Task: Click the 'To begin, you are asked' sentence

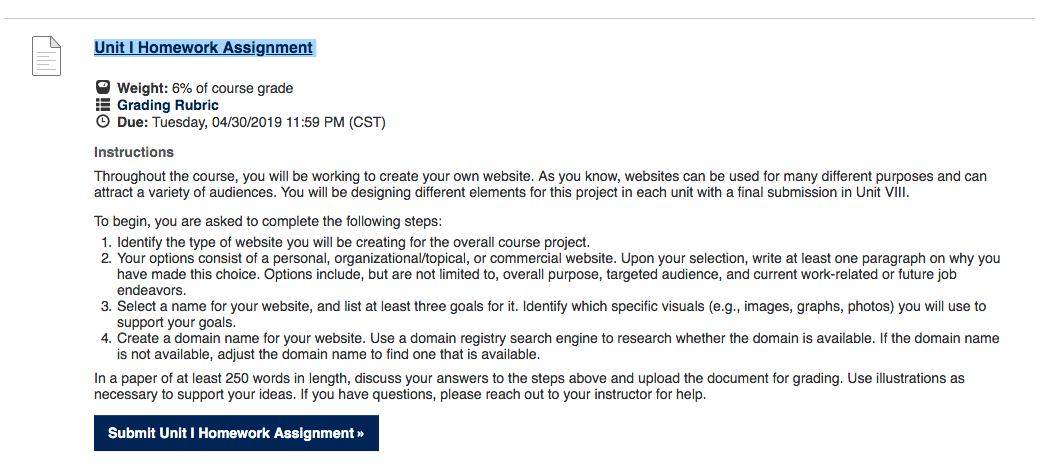Action: 268,221
